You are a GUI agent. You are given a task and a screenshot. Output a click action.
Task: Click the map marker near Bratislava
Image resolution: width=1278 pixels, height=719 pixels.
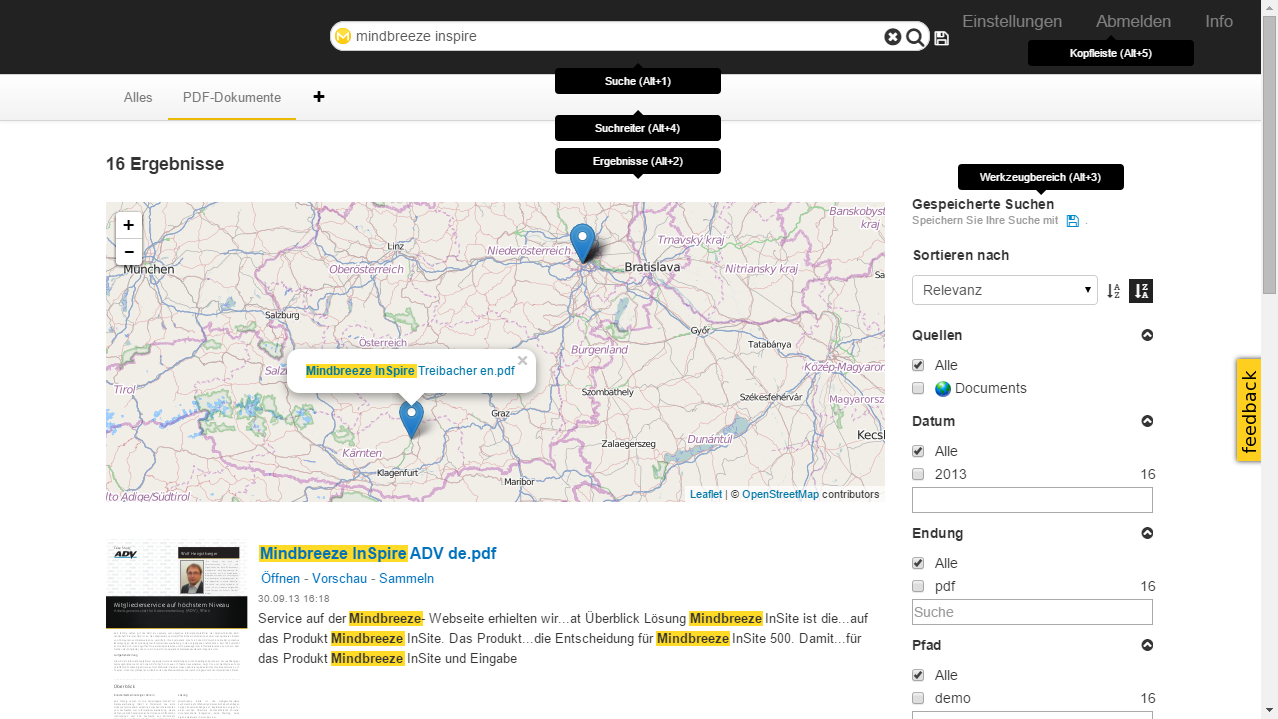(x=582, y=243)
